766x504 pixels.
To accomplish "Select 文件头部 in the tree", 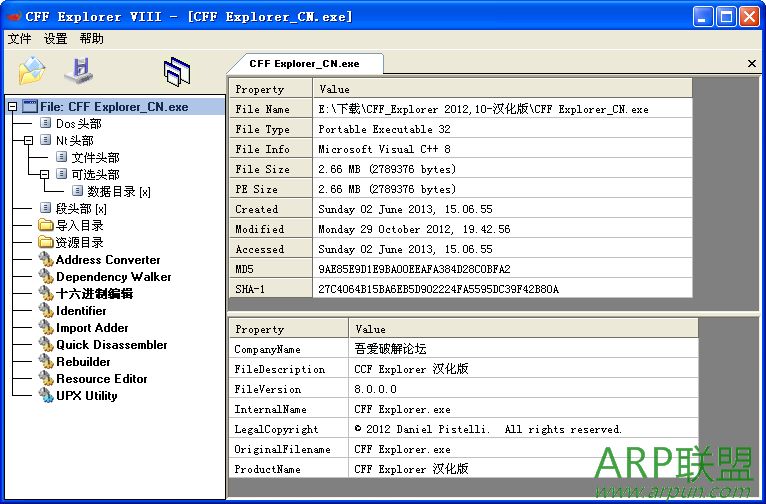I will pyautogui.click(x=95, y=158).
